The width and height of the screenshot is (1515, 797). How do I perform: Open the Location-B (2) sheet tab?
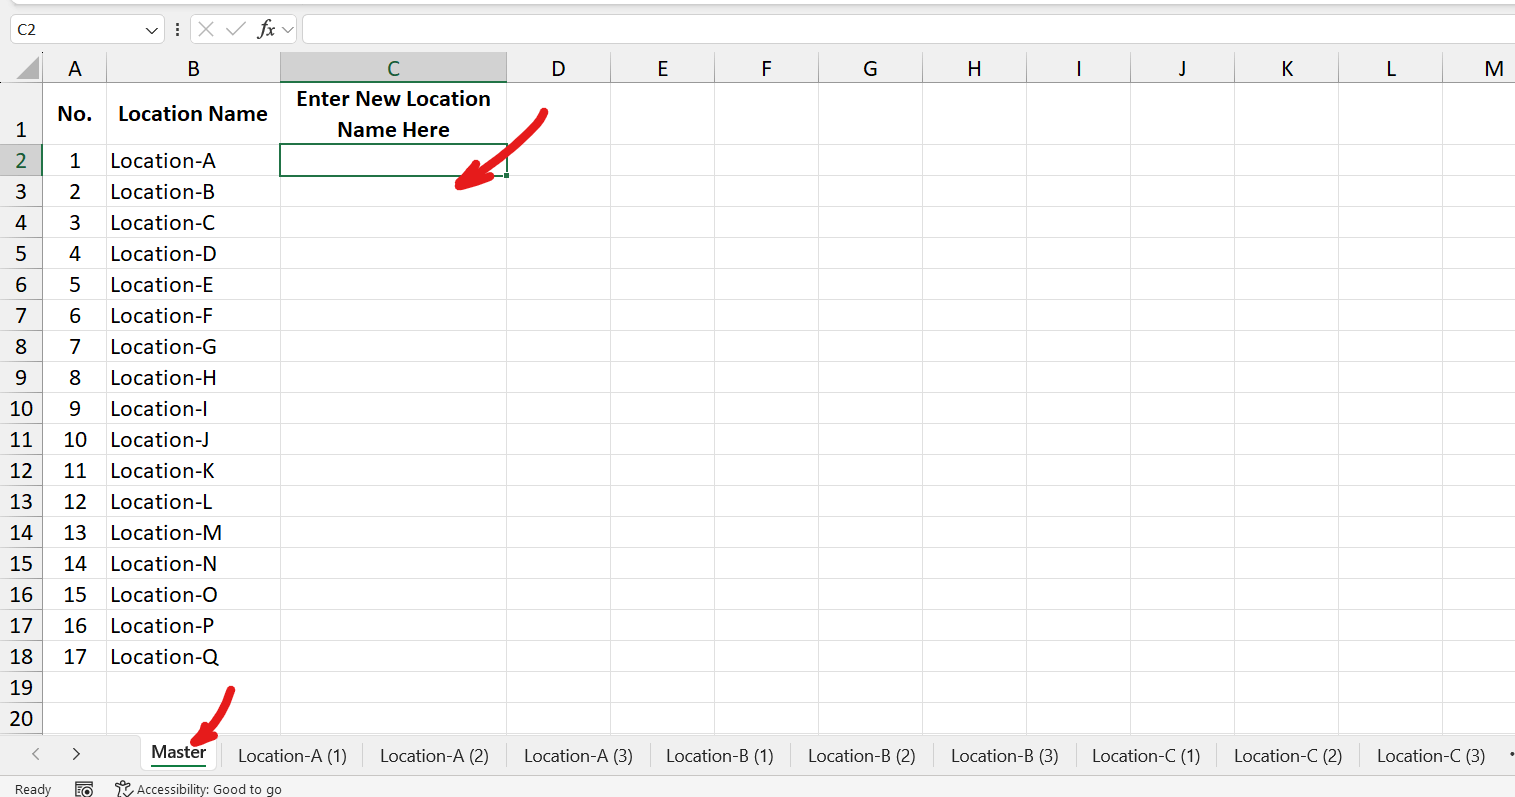tap(860, 755)
